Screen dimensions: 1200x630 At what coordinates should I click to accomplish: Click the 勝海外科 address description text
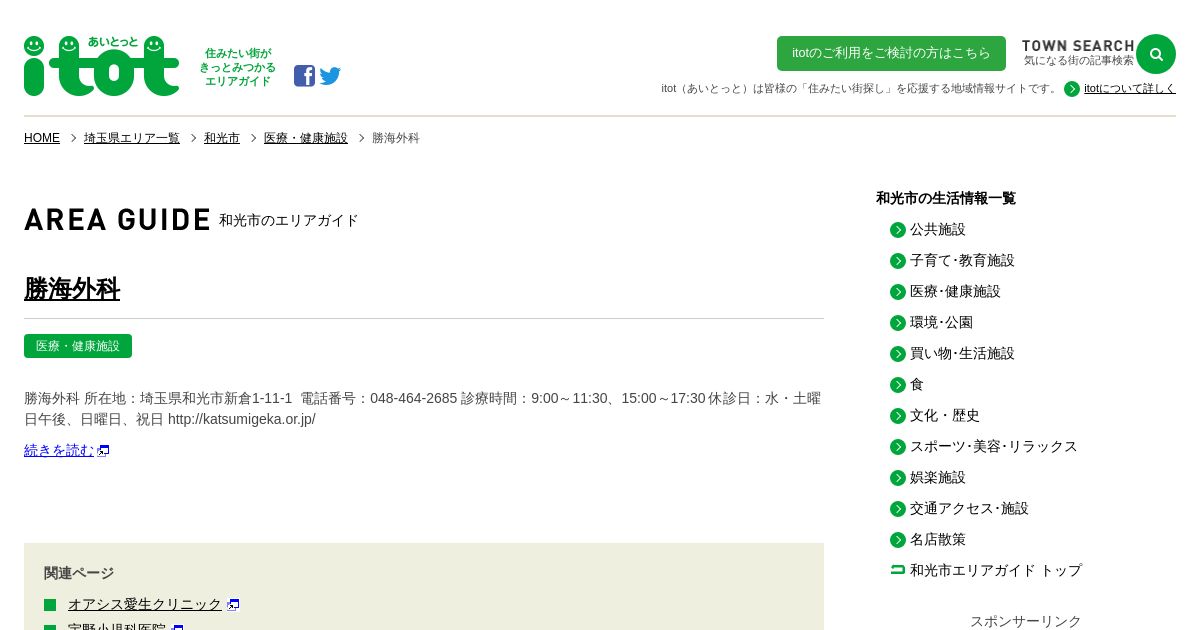(x=423, y=409)
